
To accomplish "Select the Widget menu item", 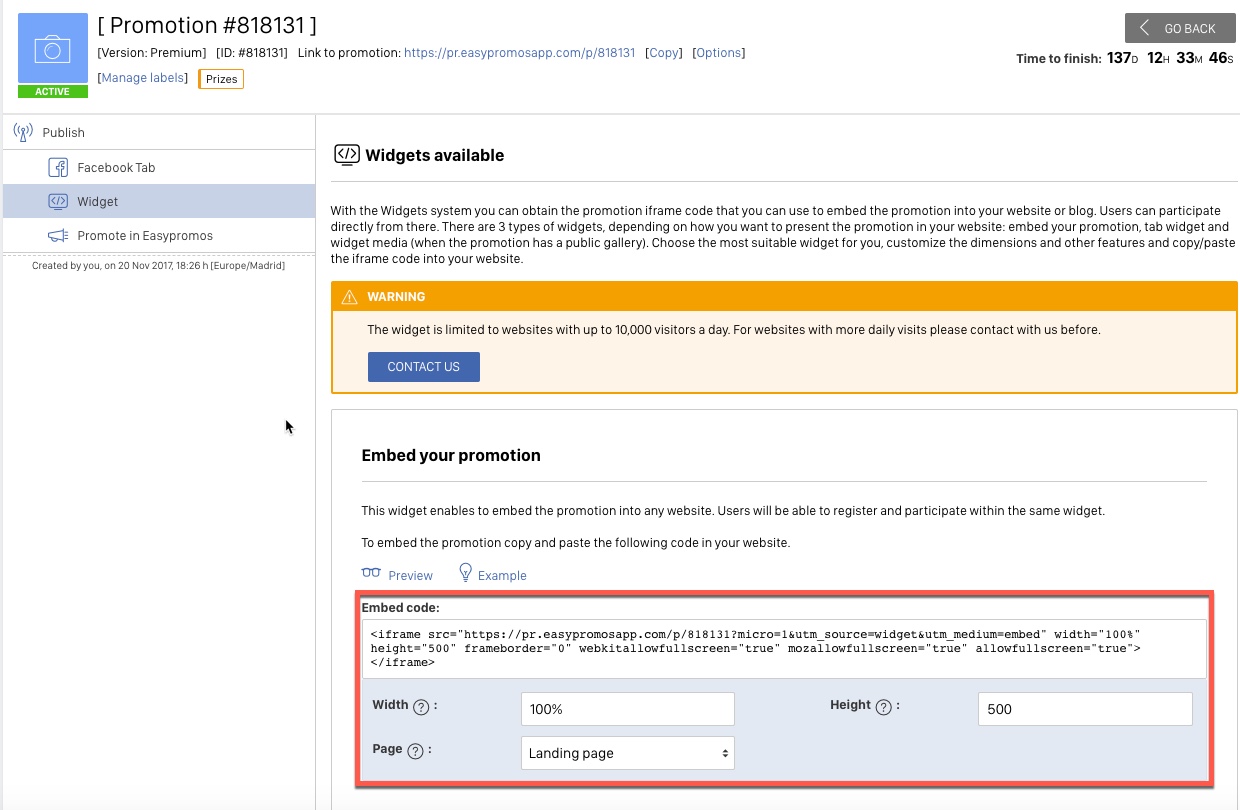I will pos(158,201).
